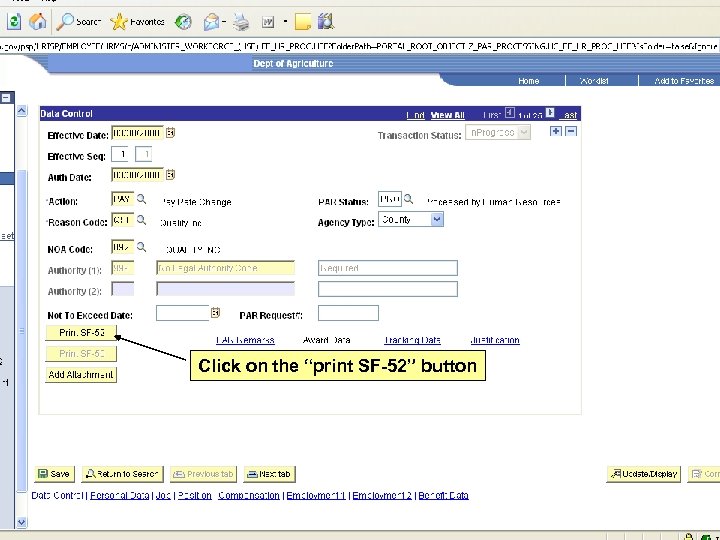
Task: Click the Next tab button
Action: 269,474
